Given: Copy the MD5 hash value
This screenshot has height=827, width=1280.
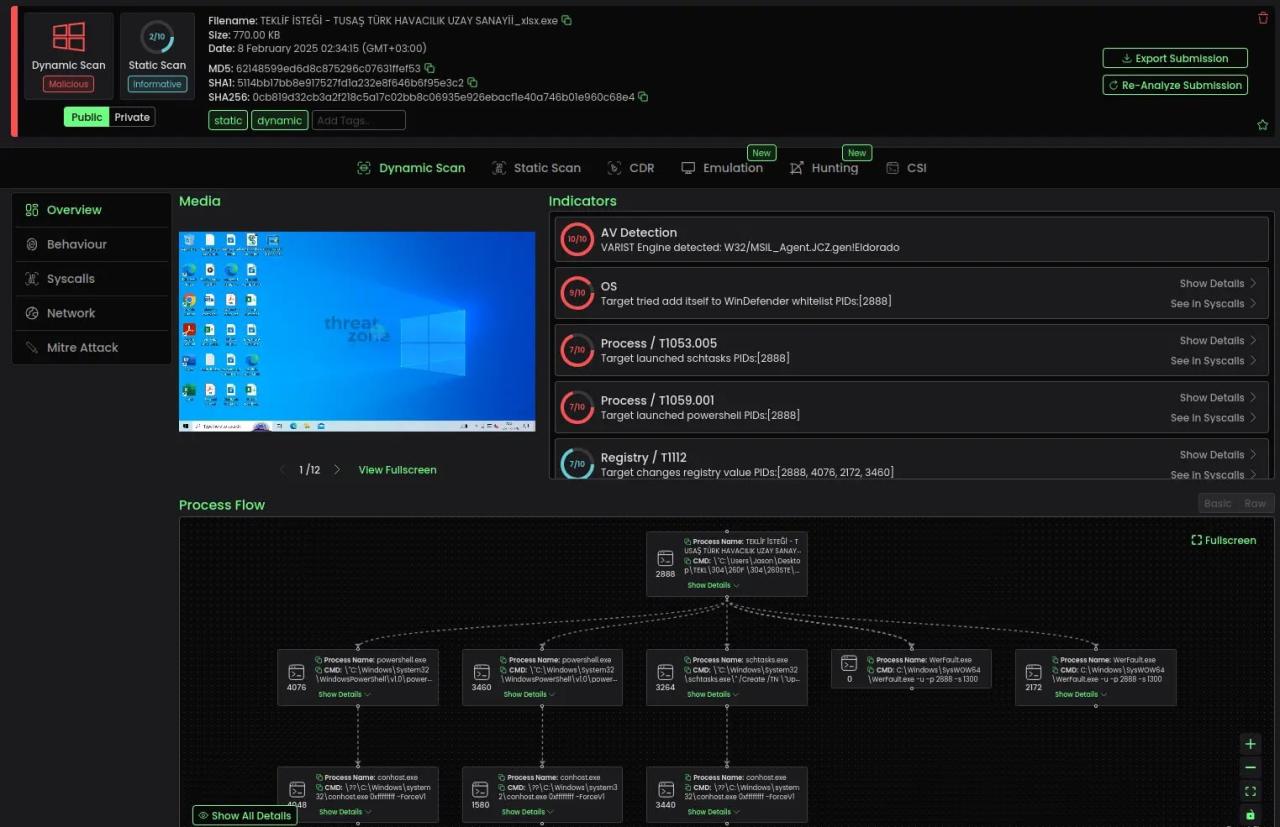Looking at the screenshot, I should [x=429, y=69].
